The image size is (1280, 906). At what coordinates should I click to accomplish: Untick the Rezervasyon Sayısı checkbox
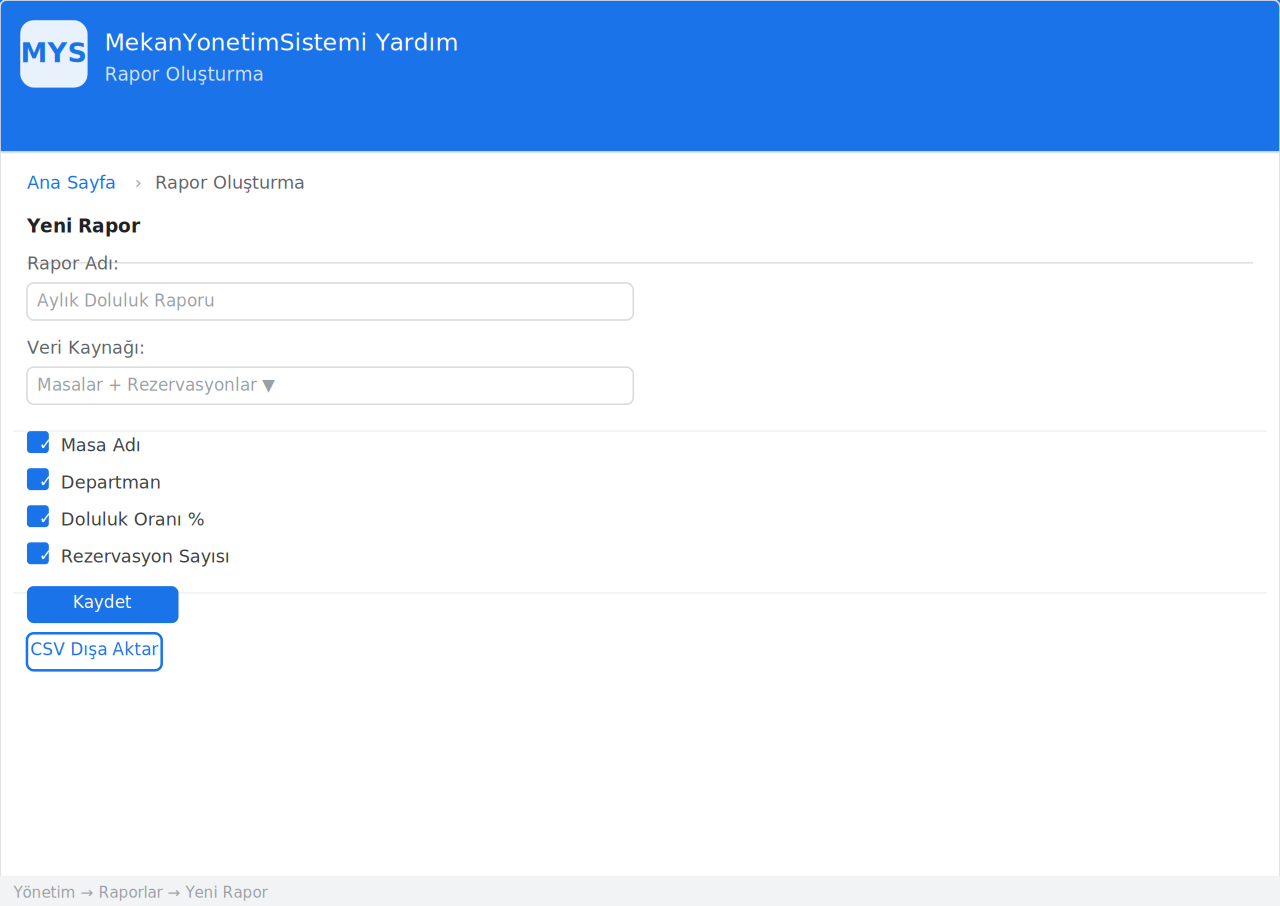click(38, 554)
